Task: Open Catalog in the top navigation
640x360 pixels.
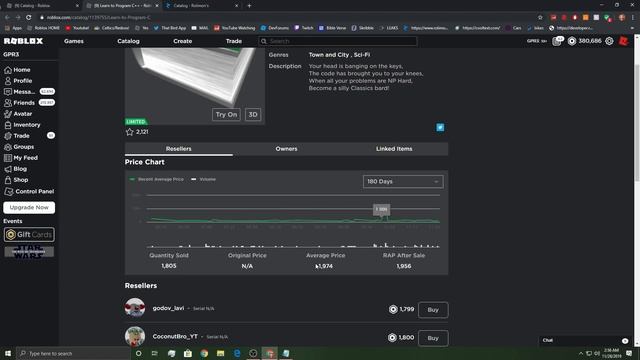Action: 128,41
